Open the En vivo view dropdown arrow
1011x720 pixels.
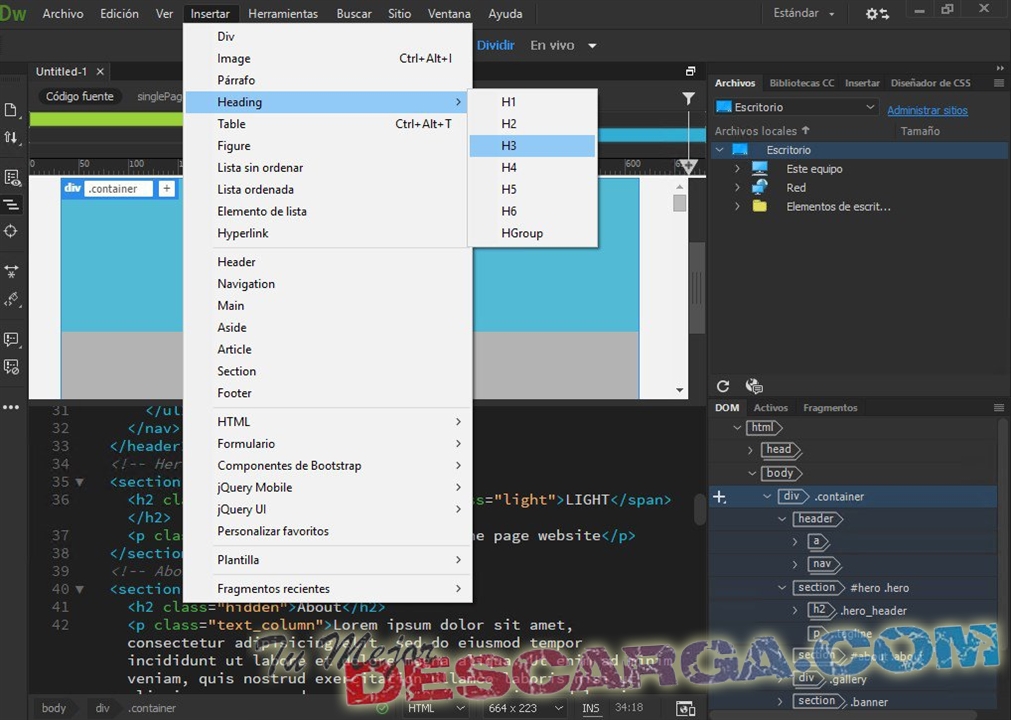point(592,46)
